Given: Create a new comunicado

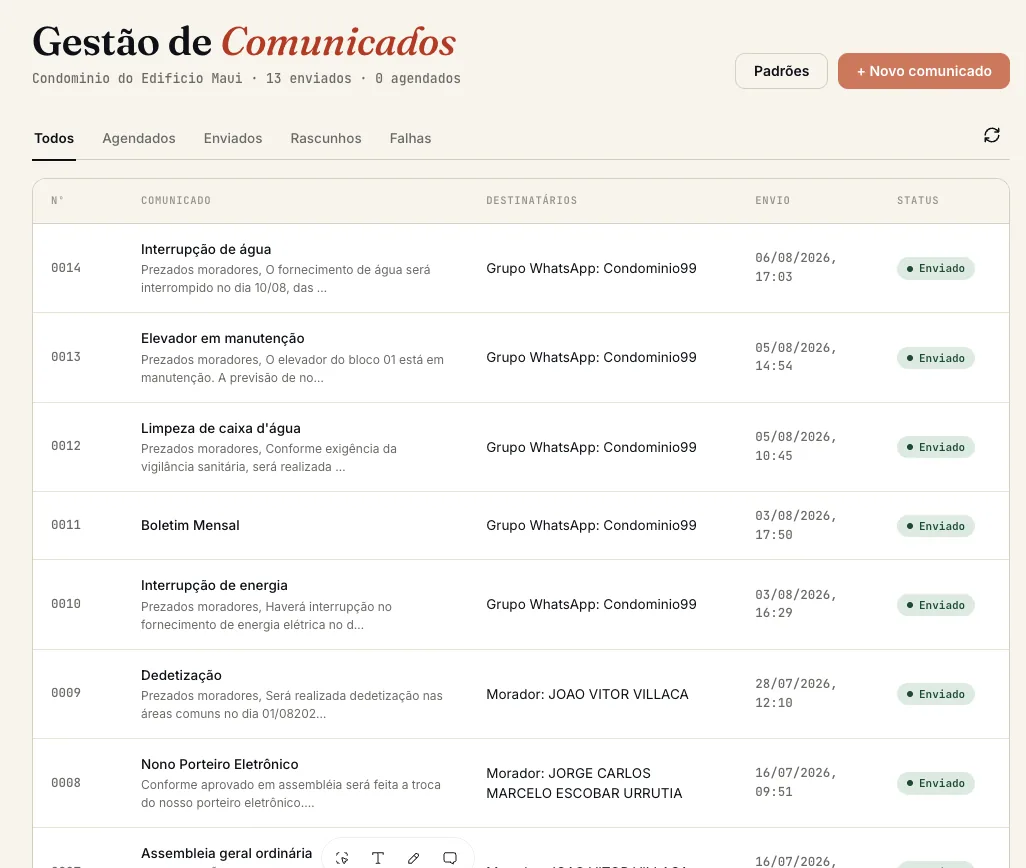Looking at the screenshot, I should click(923, 71).
